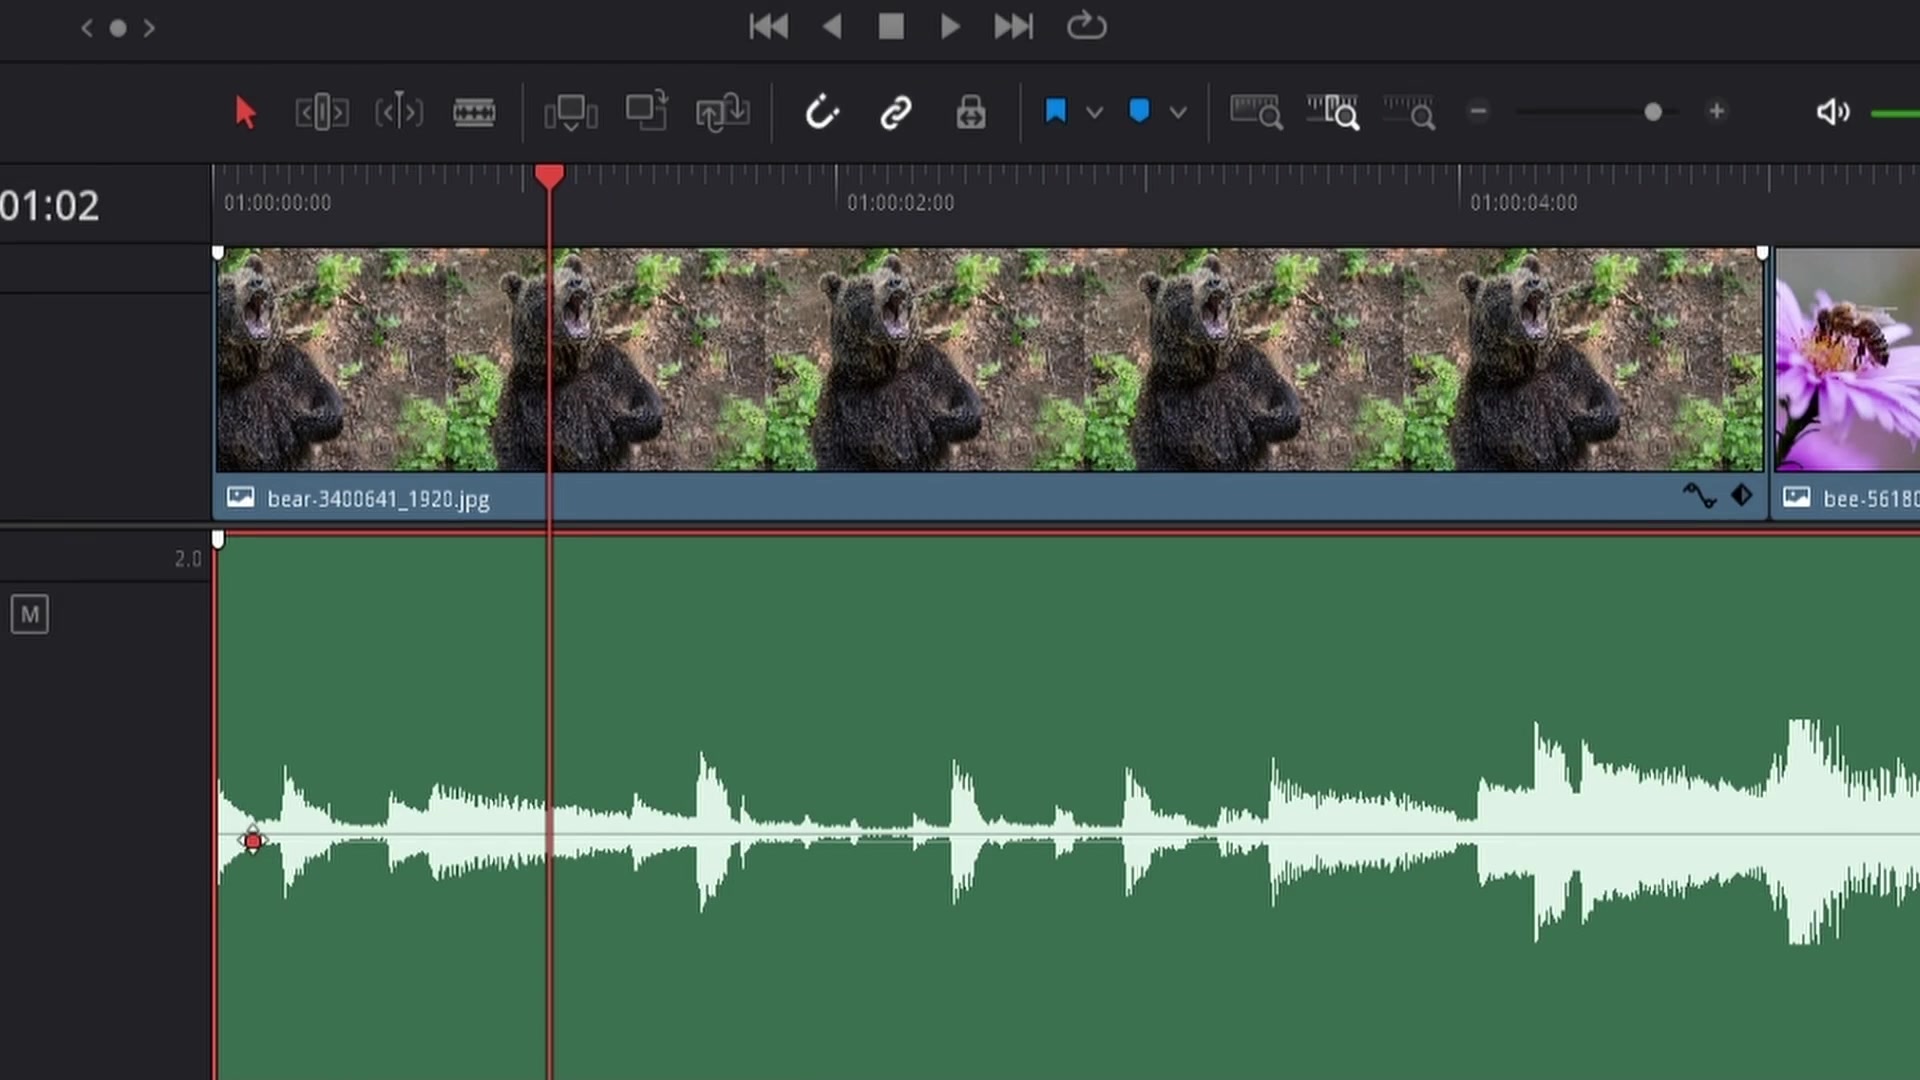Click the Detail Zoom icon

[1333, 112]
